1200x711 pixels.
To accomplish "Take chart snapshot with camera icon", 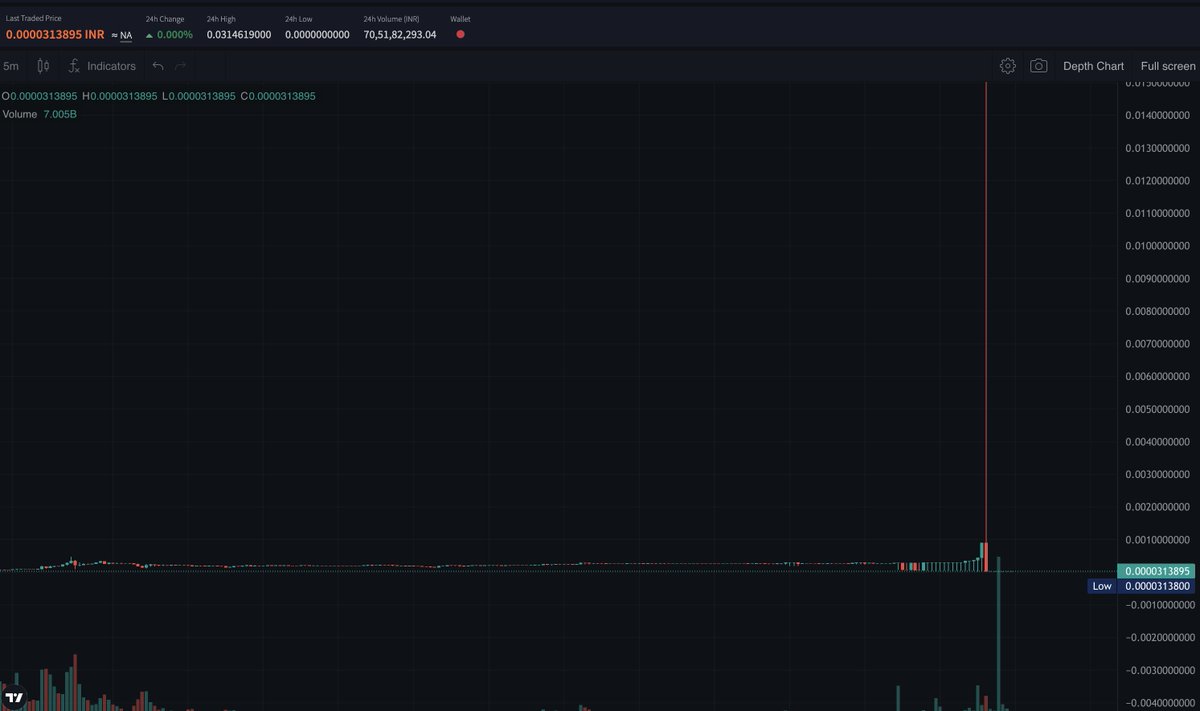I will (1039, 65).
